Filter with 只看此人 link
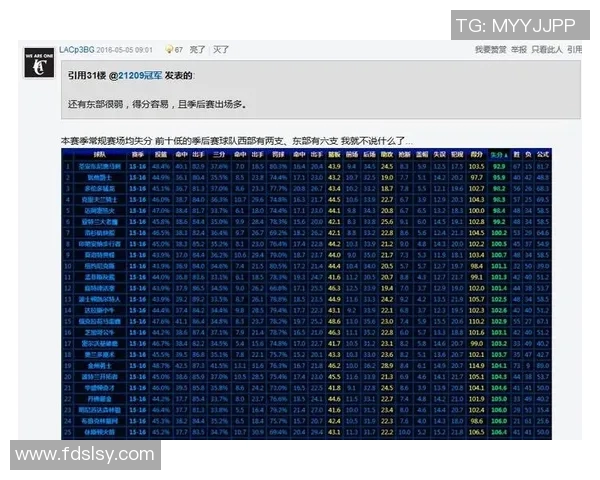Image resolution: width=600 pixels, height=480 pixels. (547, 50)
